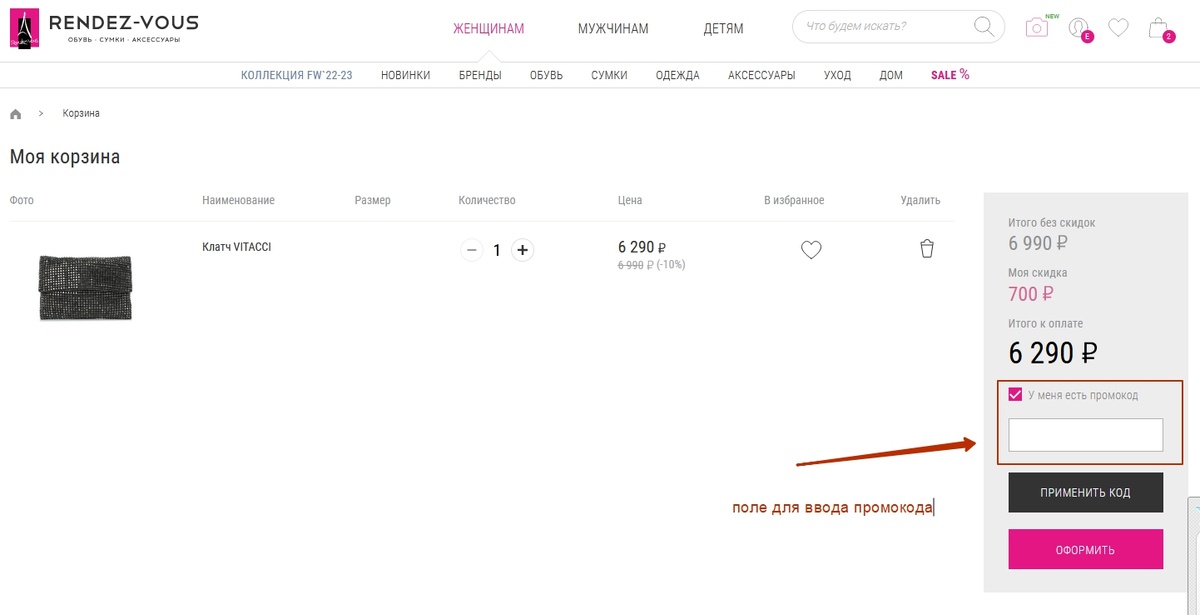Viewport: 1200px width, 615px height.
Task: Click the pink 'Оформить' button
Action: [x=1085, y=550]
